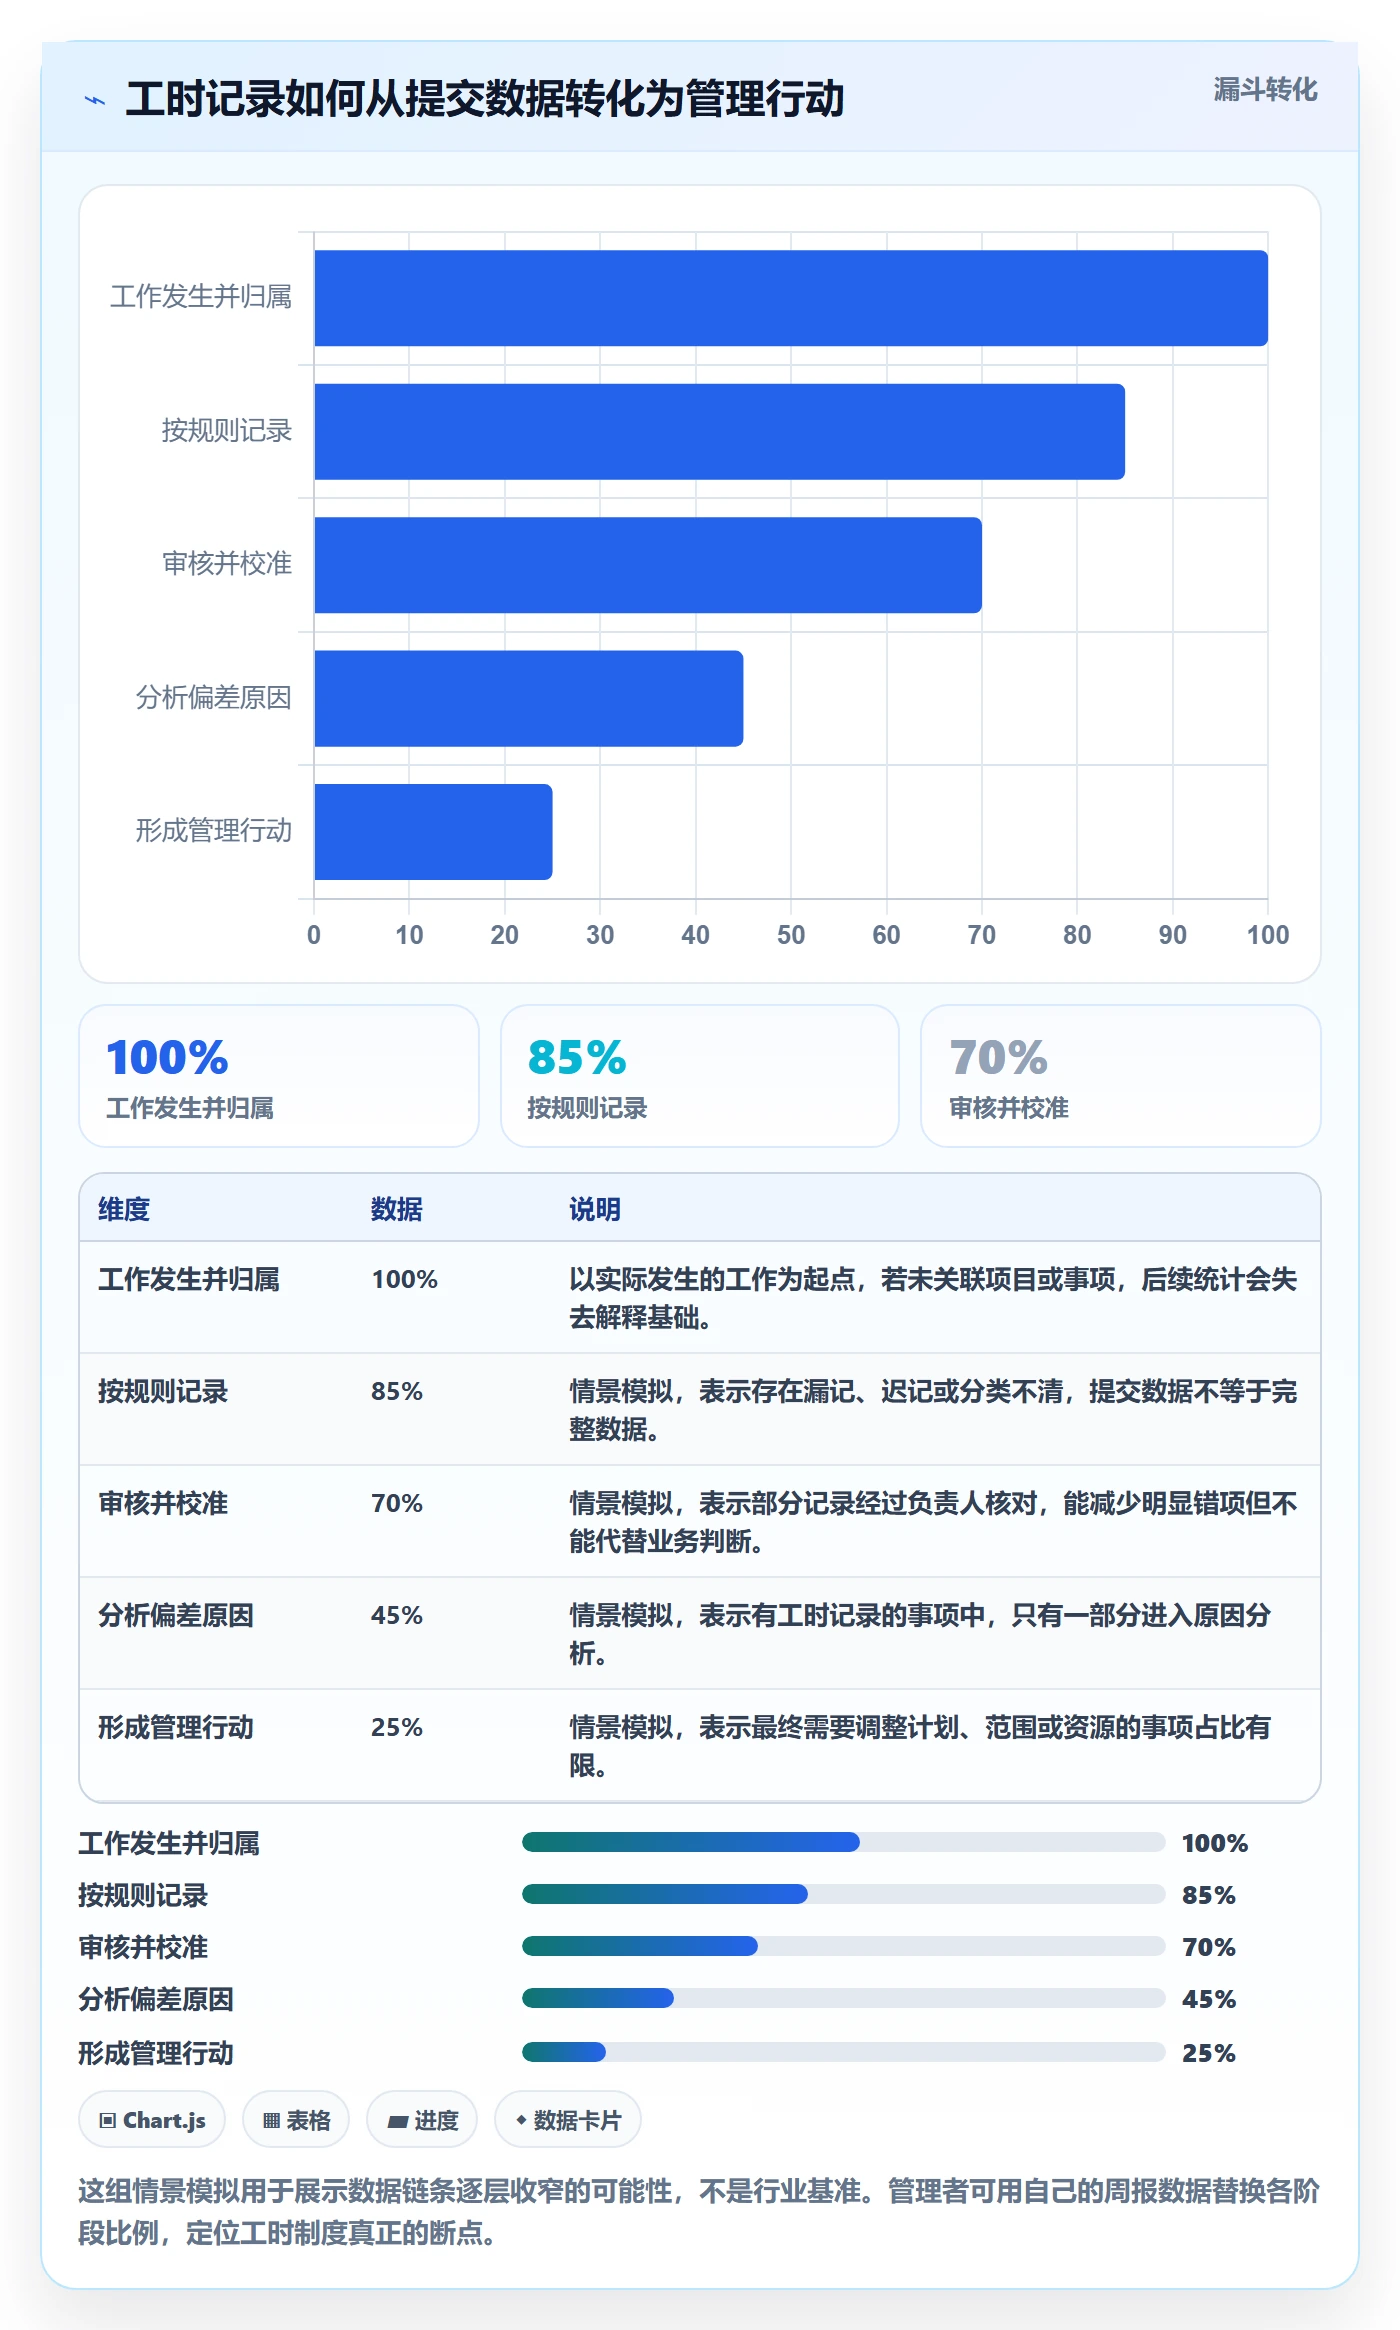
Task: Click table cell 45% in 分析偏差原因 row
Action: (397, 1615)
